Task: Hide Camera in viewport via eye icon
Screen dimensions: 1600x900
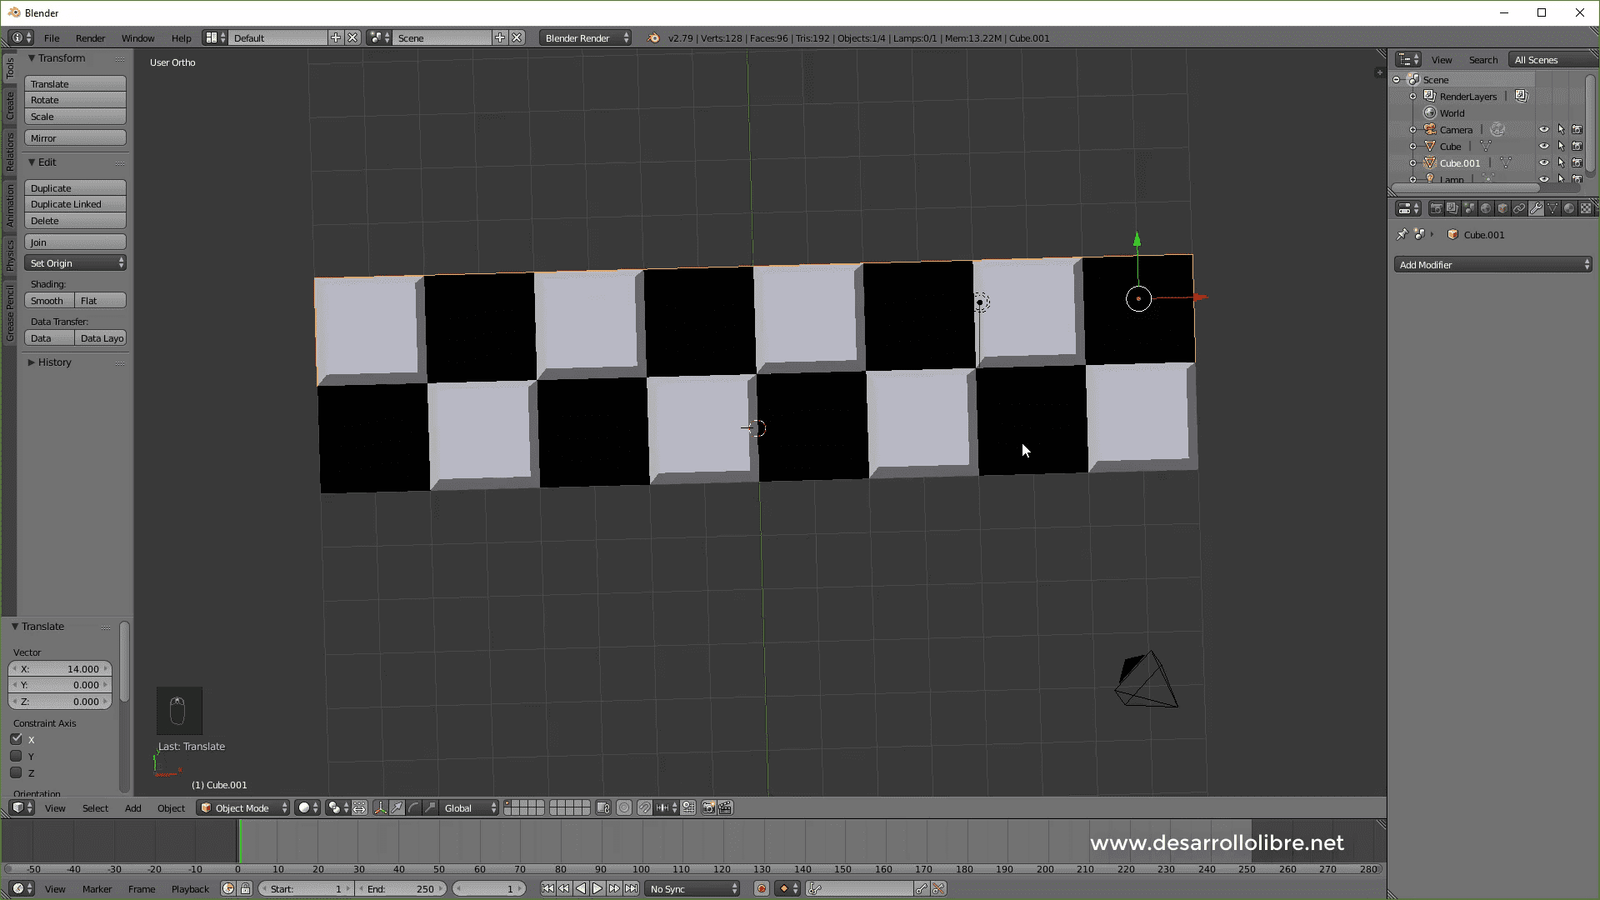Action: tap(1544, 130)
